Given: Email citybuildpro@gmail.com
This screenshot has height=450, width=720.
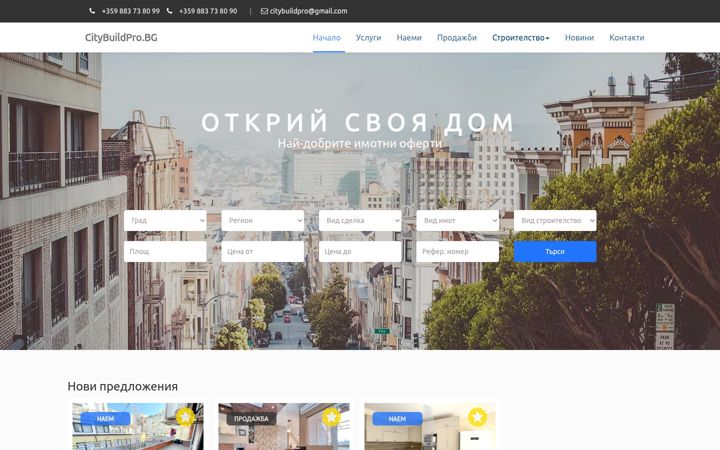Looking at the screenshot, I should [309, 11].
